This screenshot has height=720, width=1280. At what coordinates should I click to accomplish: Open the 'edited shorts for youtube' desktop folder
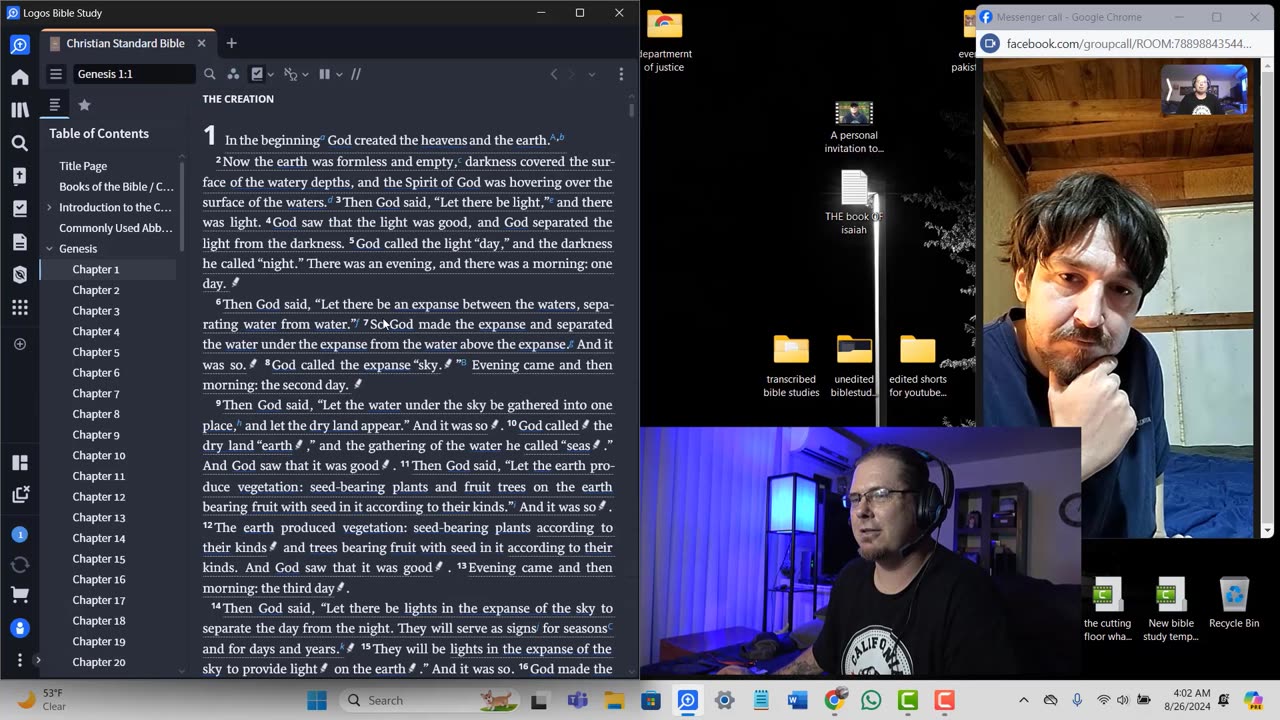(x=917, y=366)
